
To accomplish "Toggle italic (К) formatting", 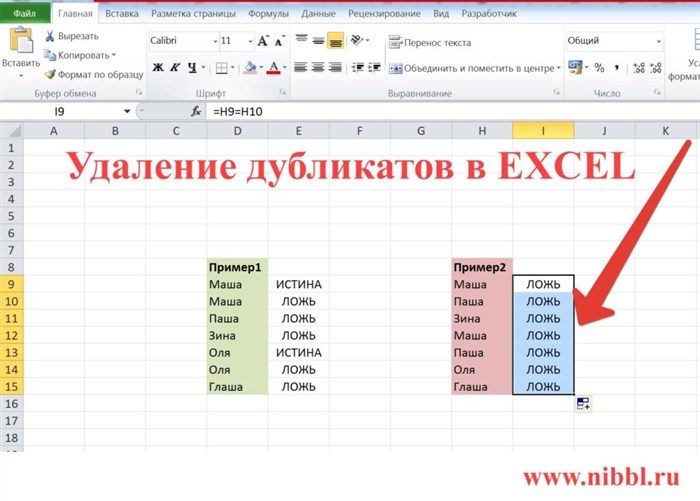I will [175, 67].
